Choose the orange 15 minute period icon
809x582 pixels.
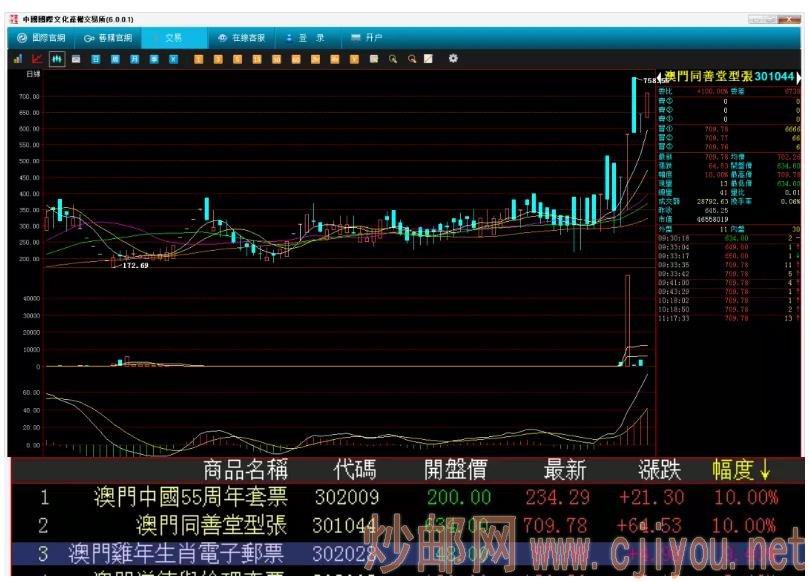257,59
